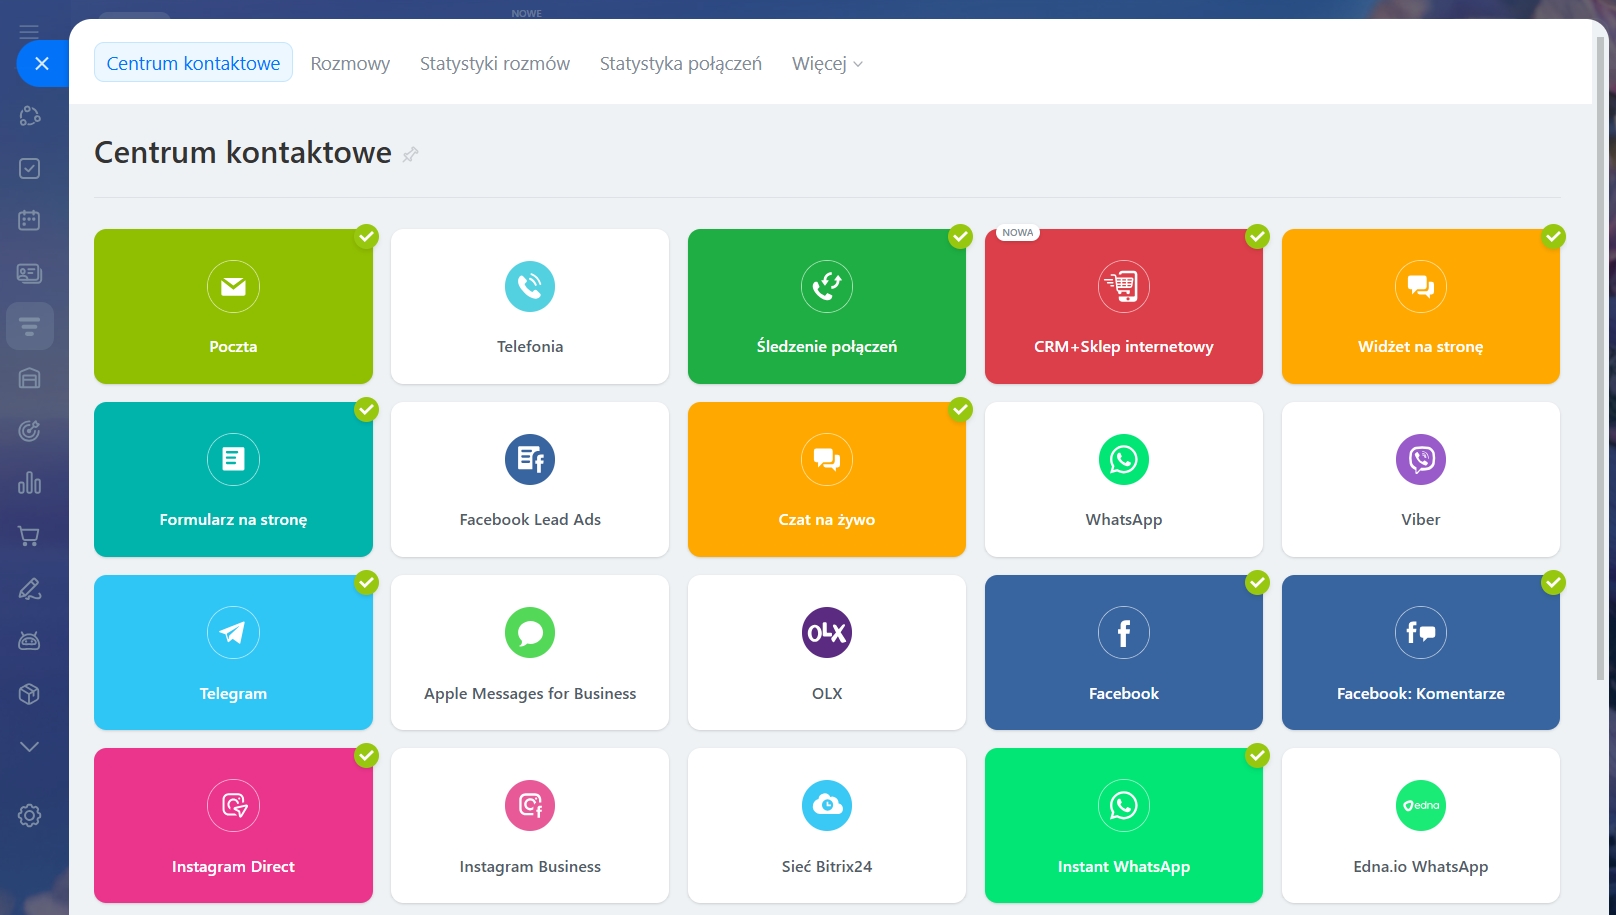Image resolution: width=1616 pixels, height=915 pixels.
Task: Open the collaboration circle sidebar icon
Action: point(29,116)
